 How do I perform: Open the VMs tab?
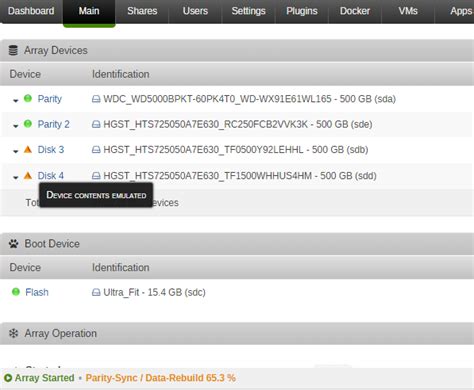[x=408, y=11]
